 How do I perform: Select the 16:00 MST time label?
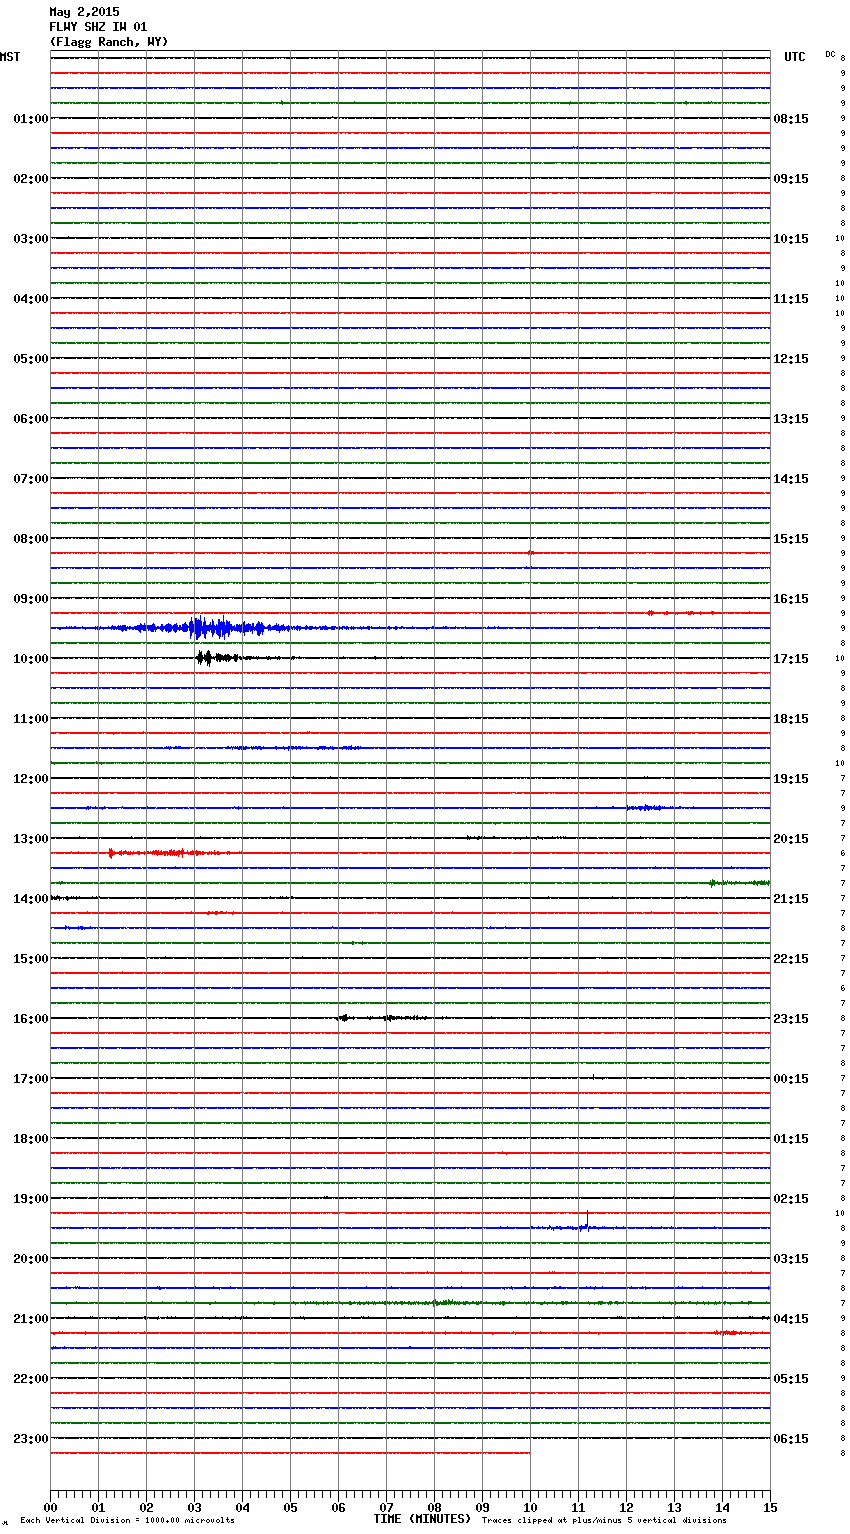pos(31,1019)
